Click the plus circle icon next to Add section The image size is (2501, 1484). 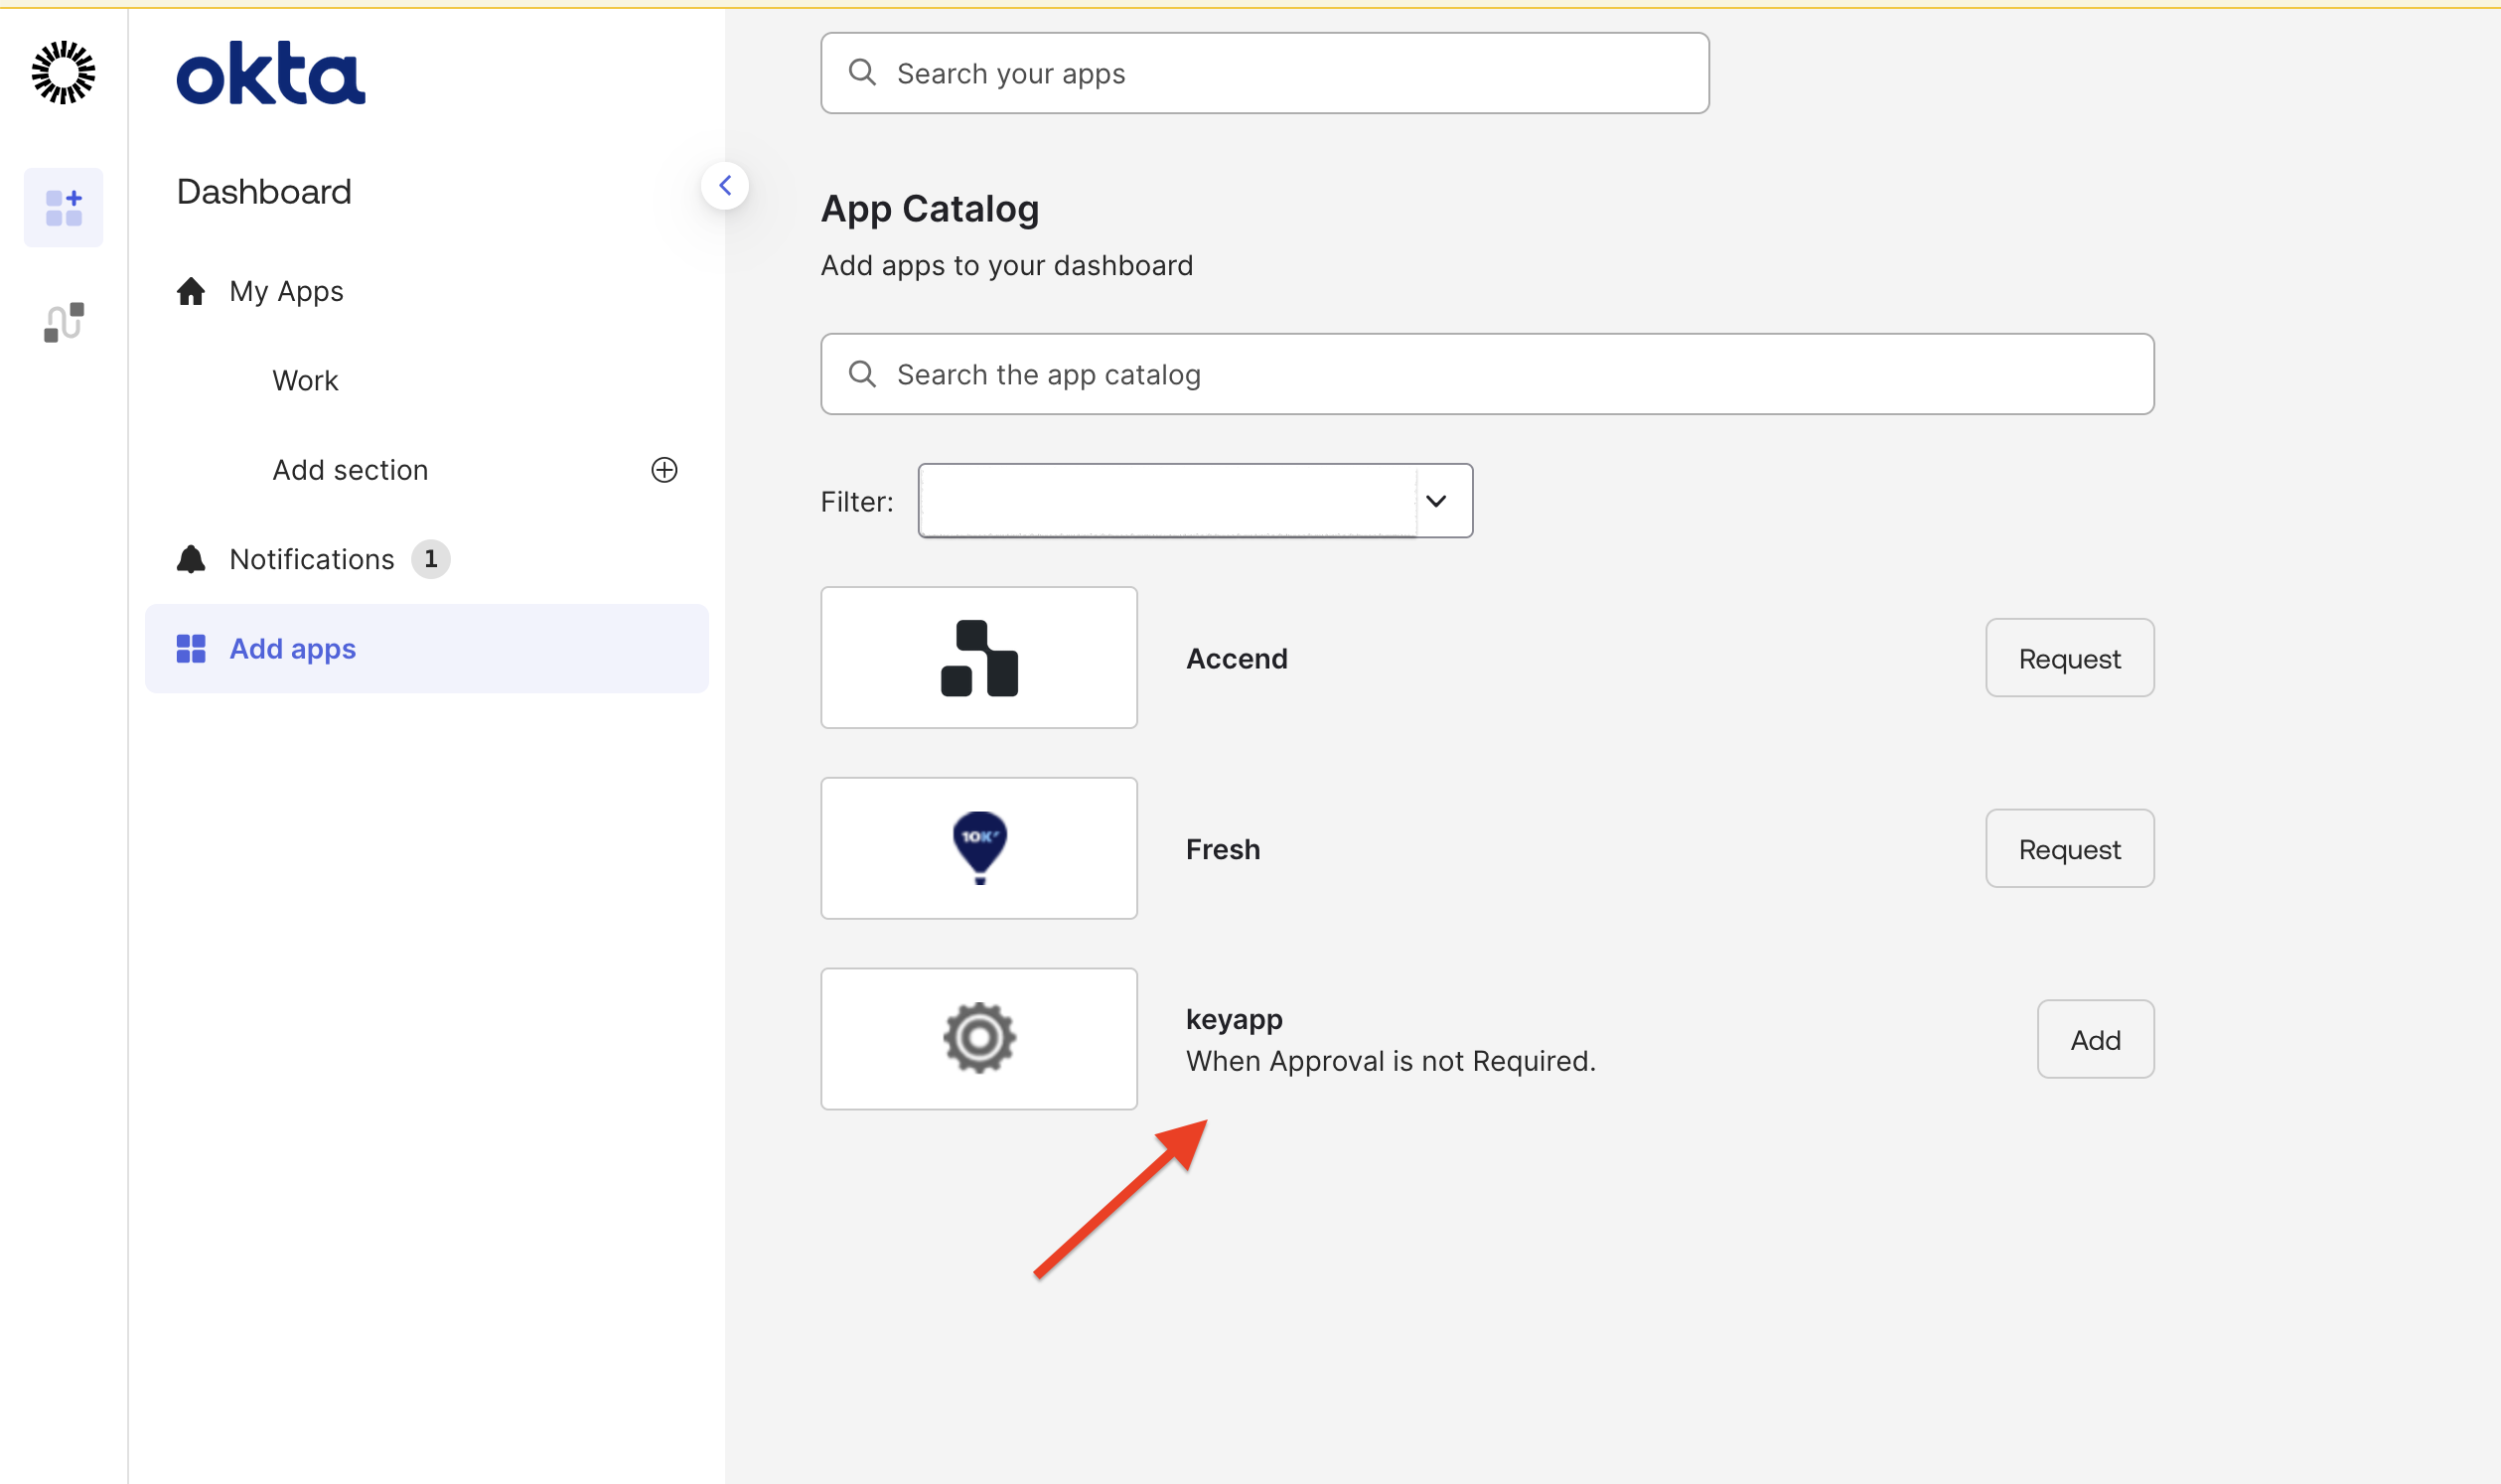coord(664,470)
